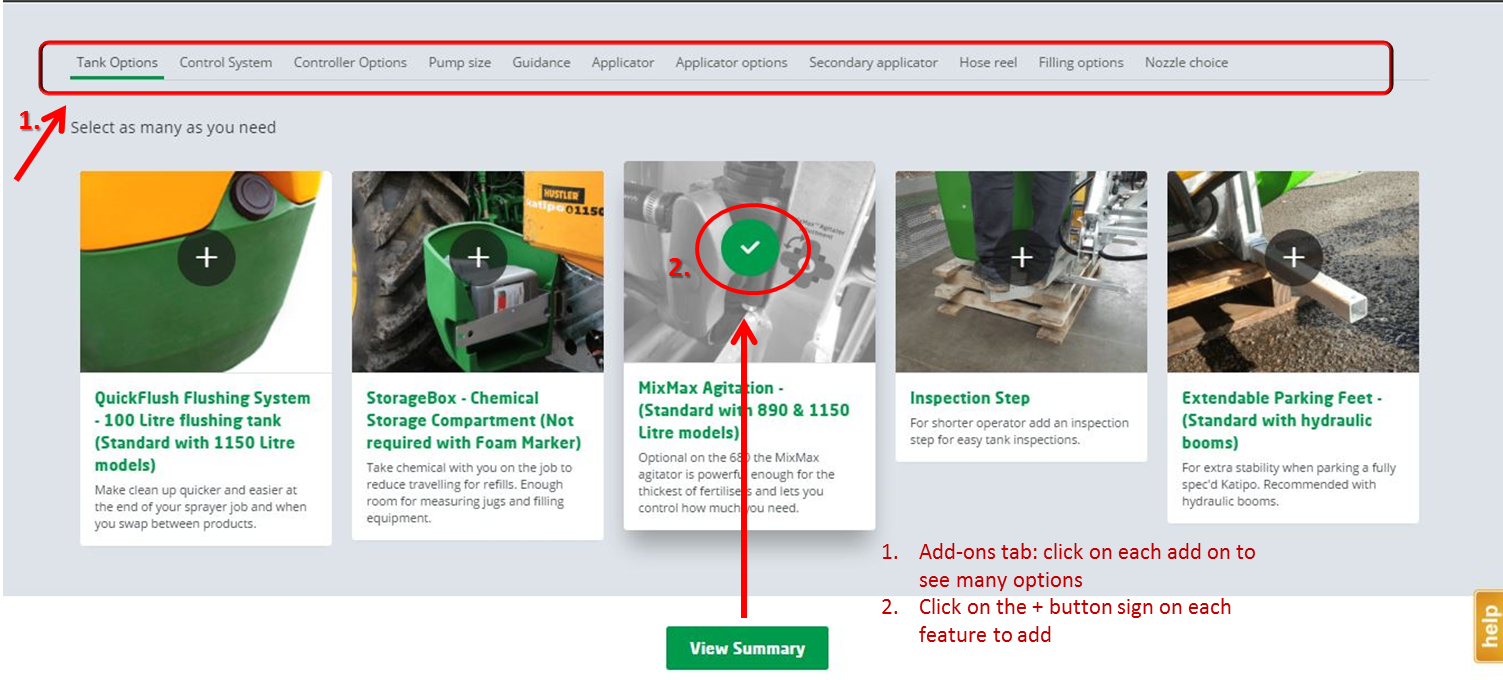This screenshot has width=1503, height=680.
Task: Open the Controller Options tab
Action: tap(350, 62)
